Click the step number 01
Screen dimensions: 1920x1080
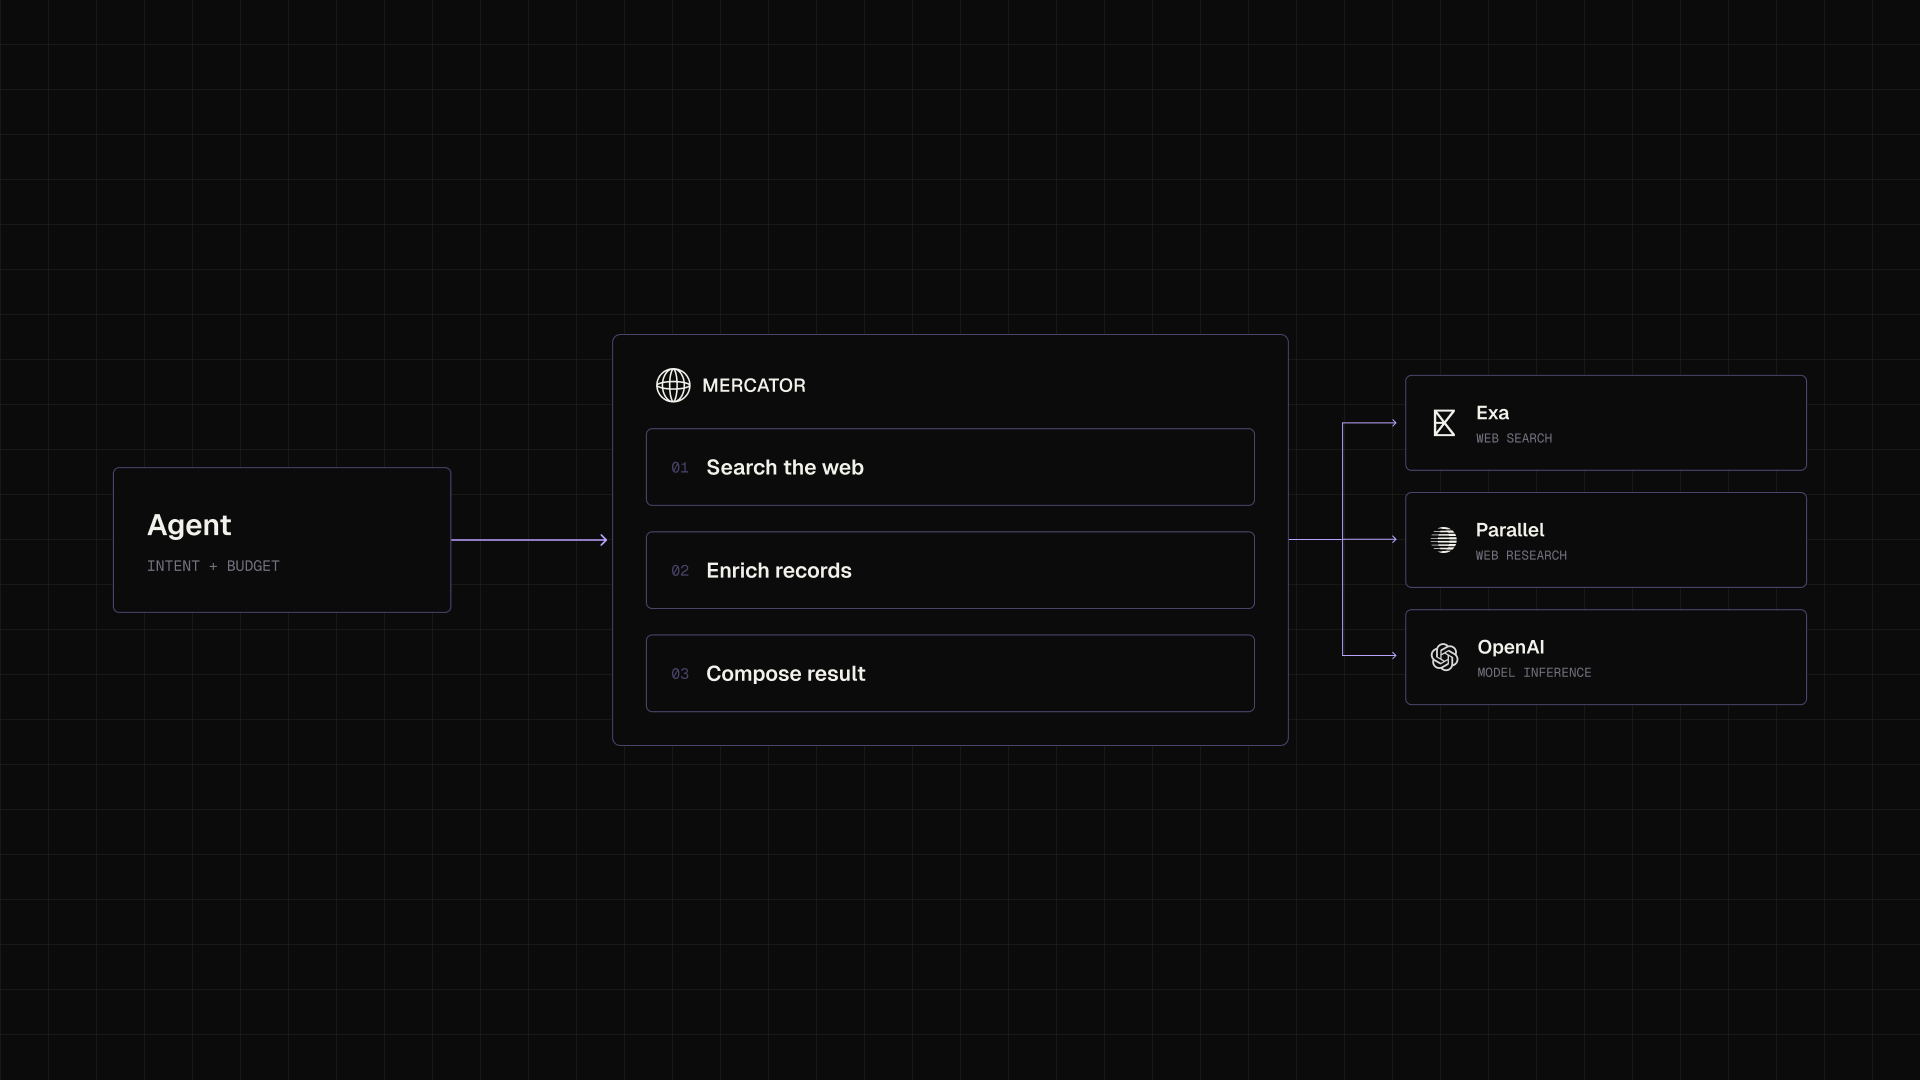tap(680, 468)
